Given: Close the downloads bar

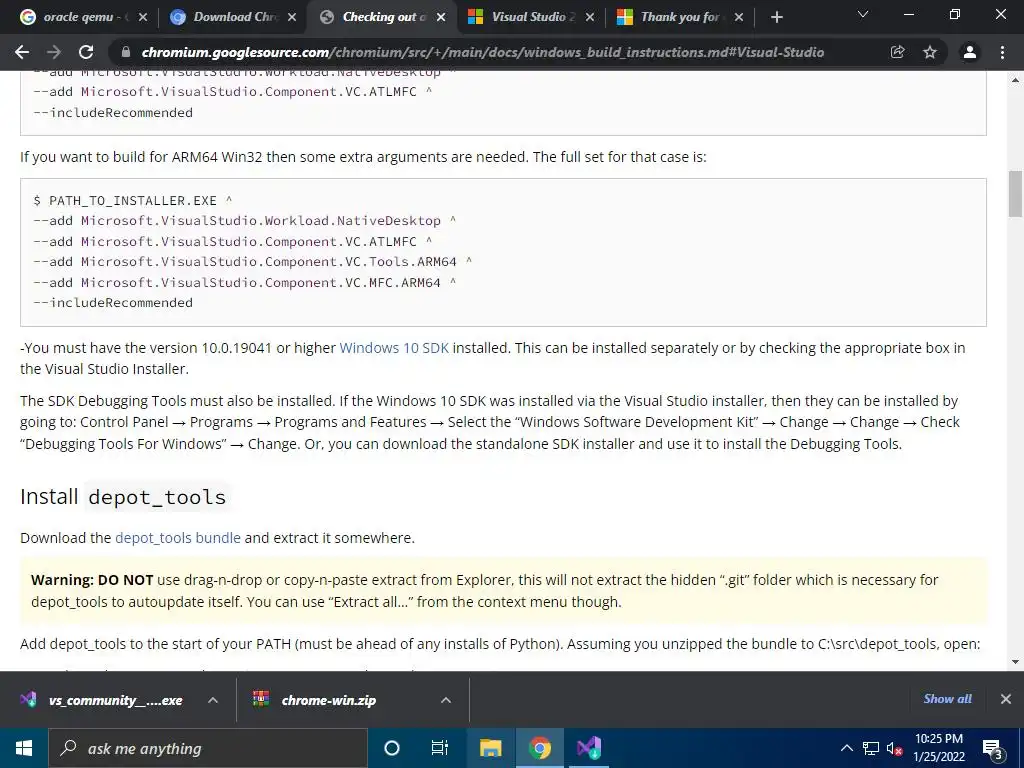Looking at the screenshot, I should [1006, 699].
